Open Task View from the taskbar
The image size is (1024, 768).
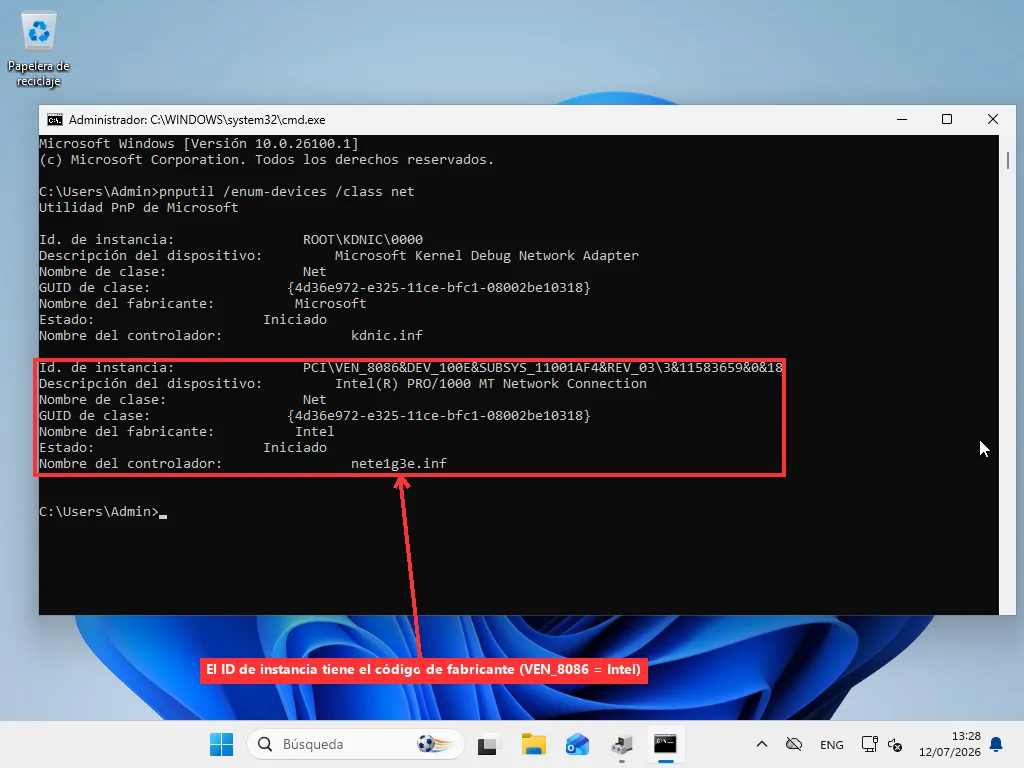pos(488,744)
